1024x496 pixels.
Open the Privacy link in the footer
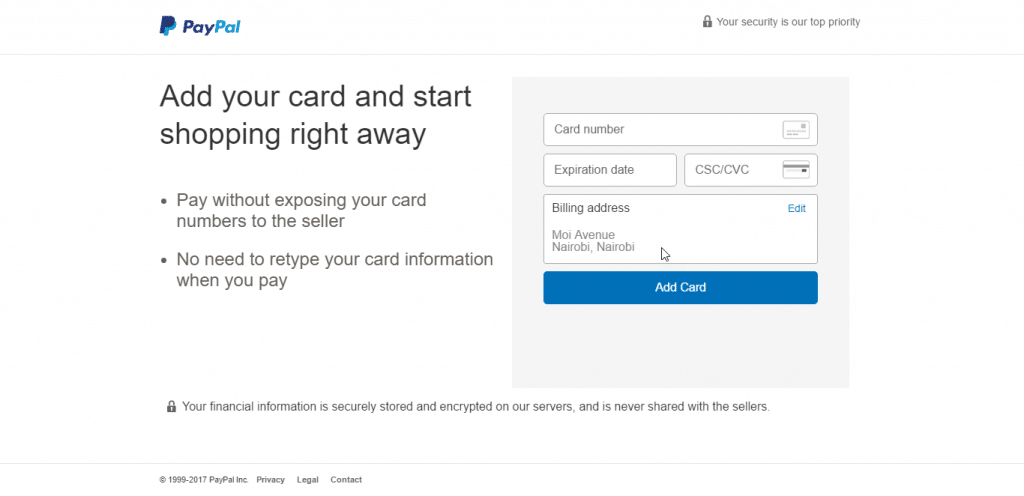(x=270, y=480)
